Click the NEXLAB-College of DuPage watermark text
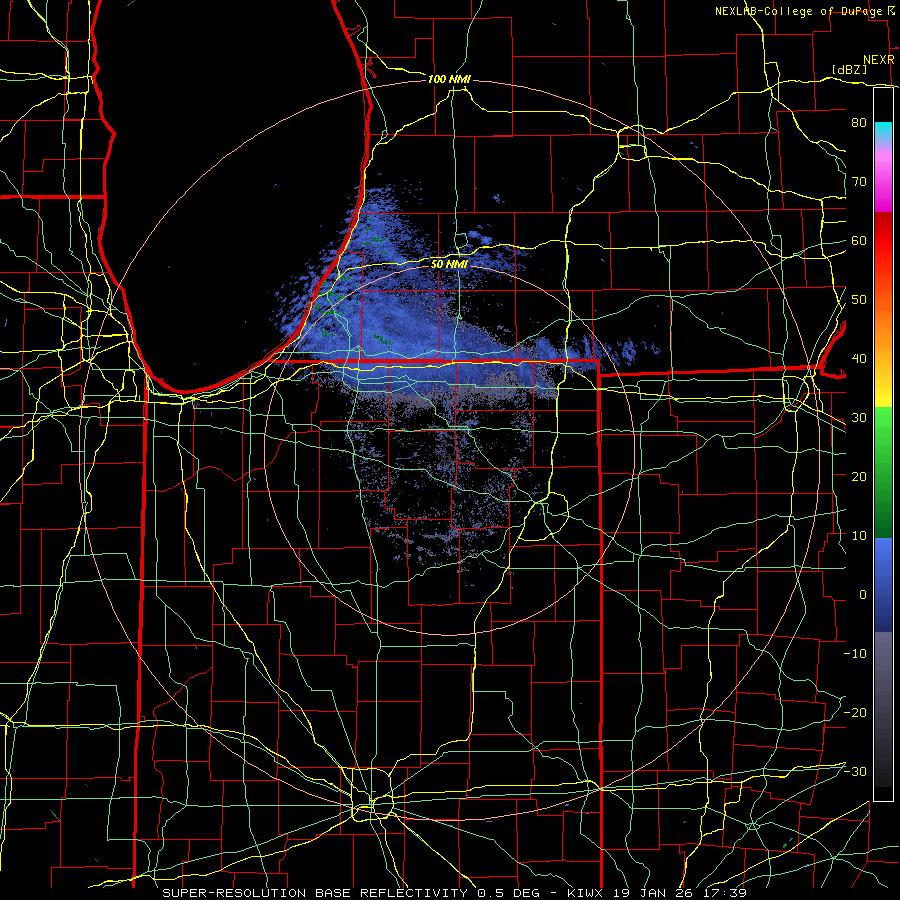This screenshot has width=900, height=900. [x=799, y=11]
